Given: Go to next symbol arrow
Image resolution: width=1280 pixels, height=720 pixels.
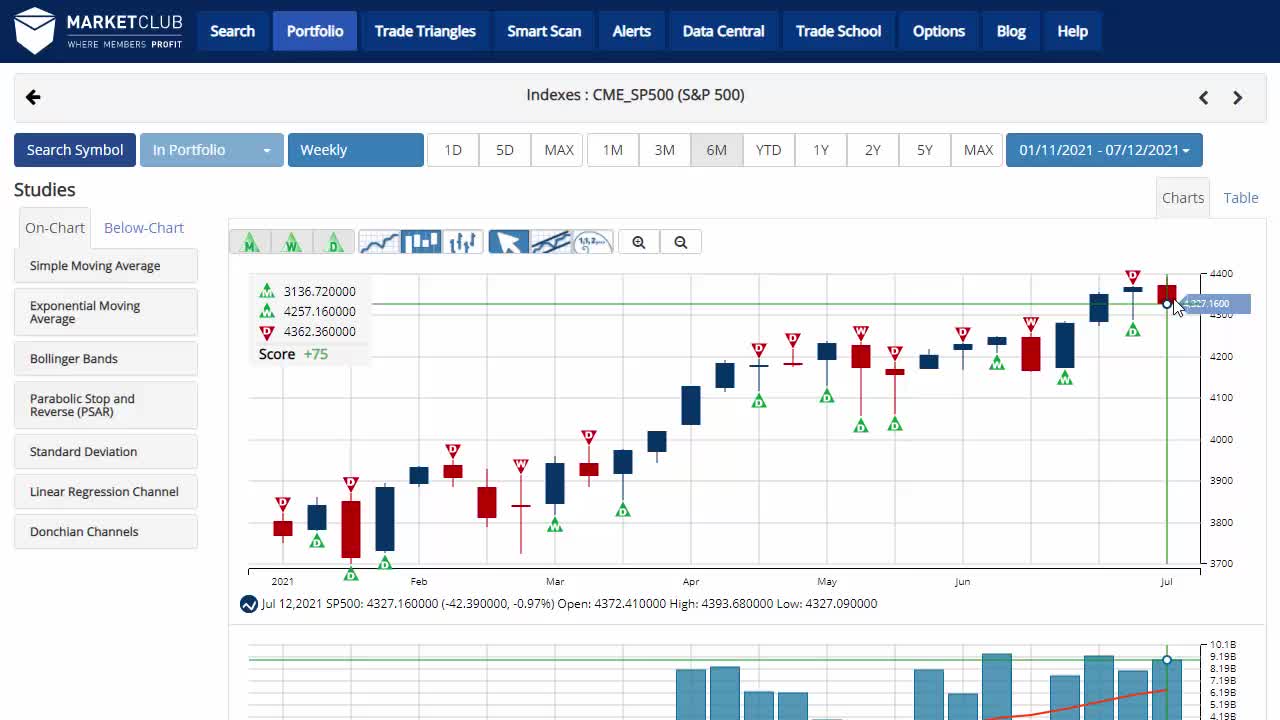Looking at the screenshot, I should coord(1238,97).
